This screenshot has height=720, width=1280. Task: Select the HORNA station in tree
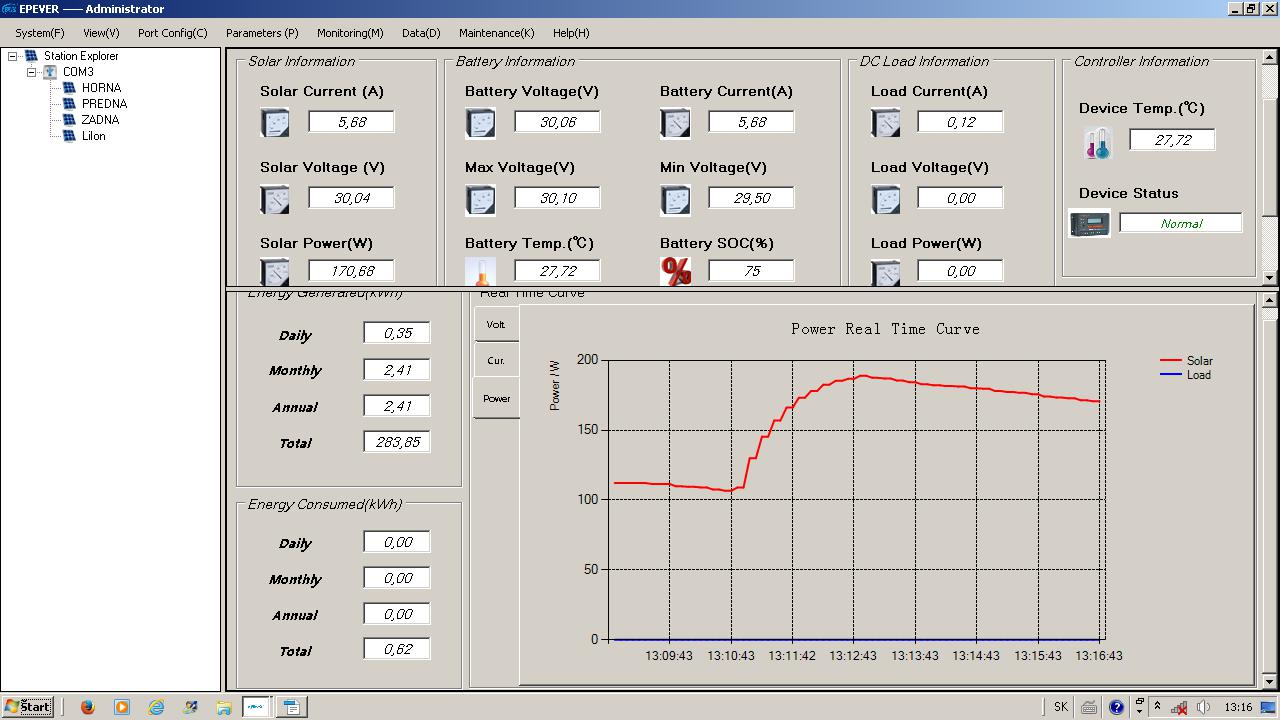pos(101,88)
